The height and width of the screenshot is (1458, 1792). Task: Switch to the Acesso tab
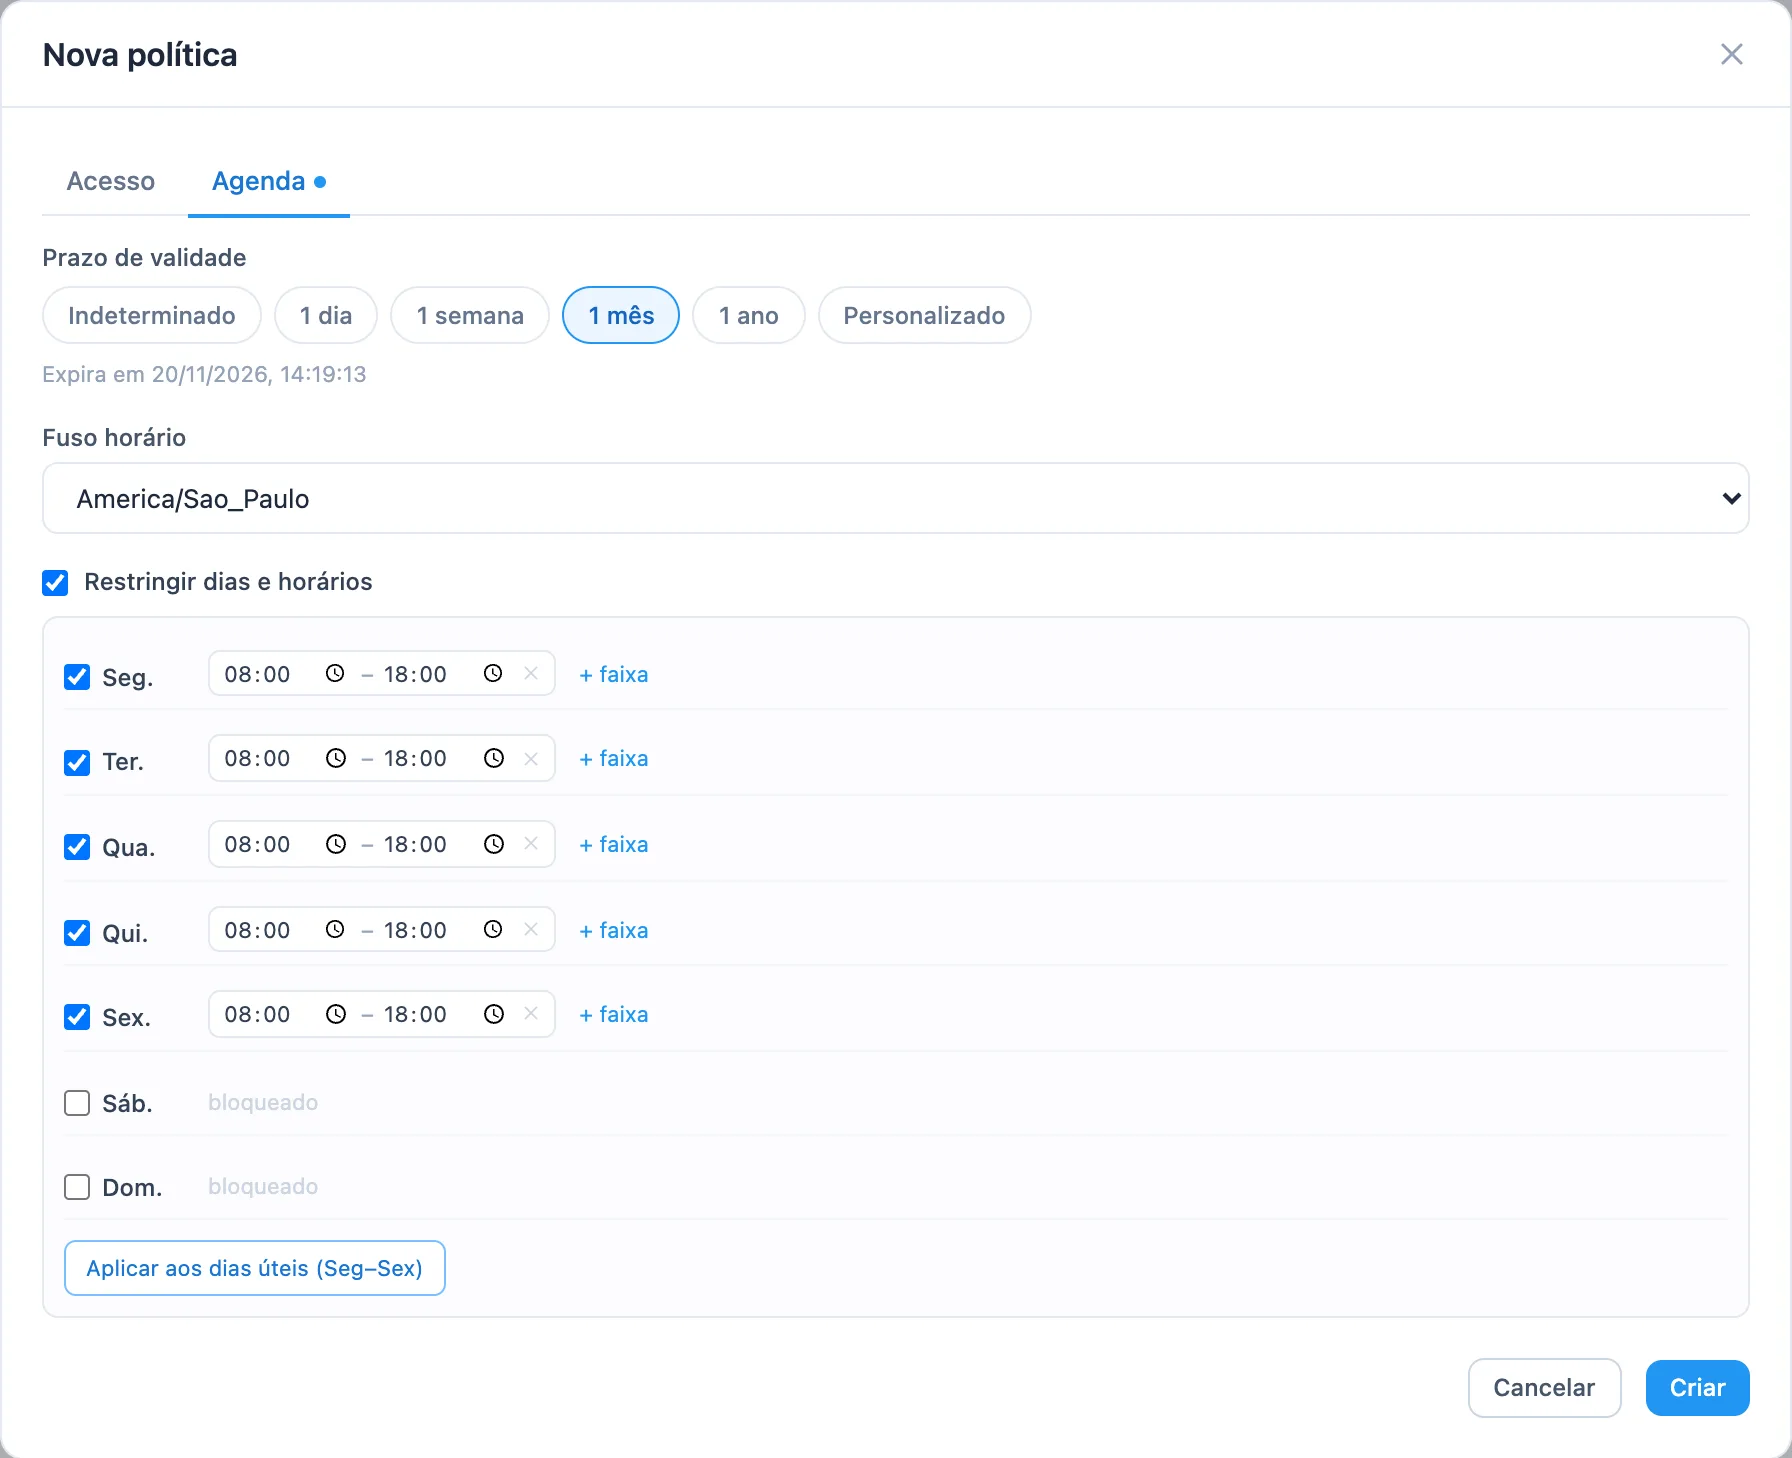click(111, 181)
